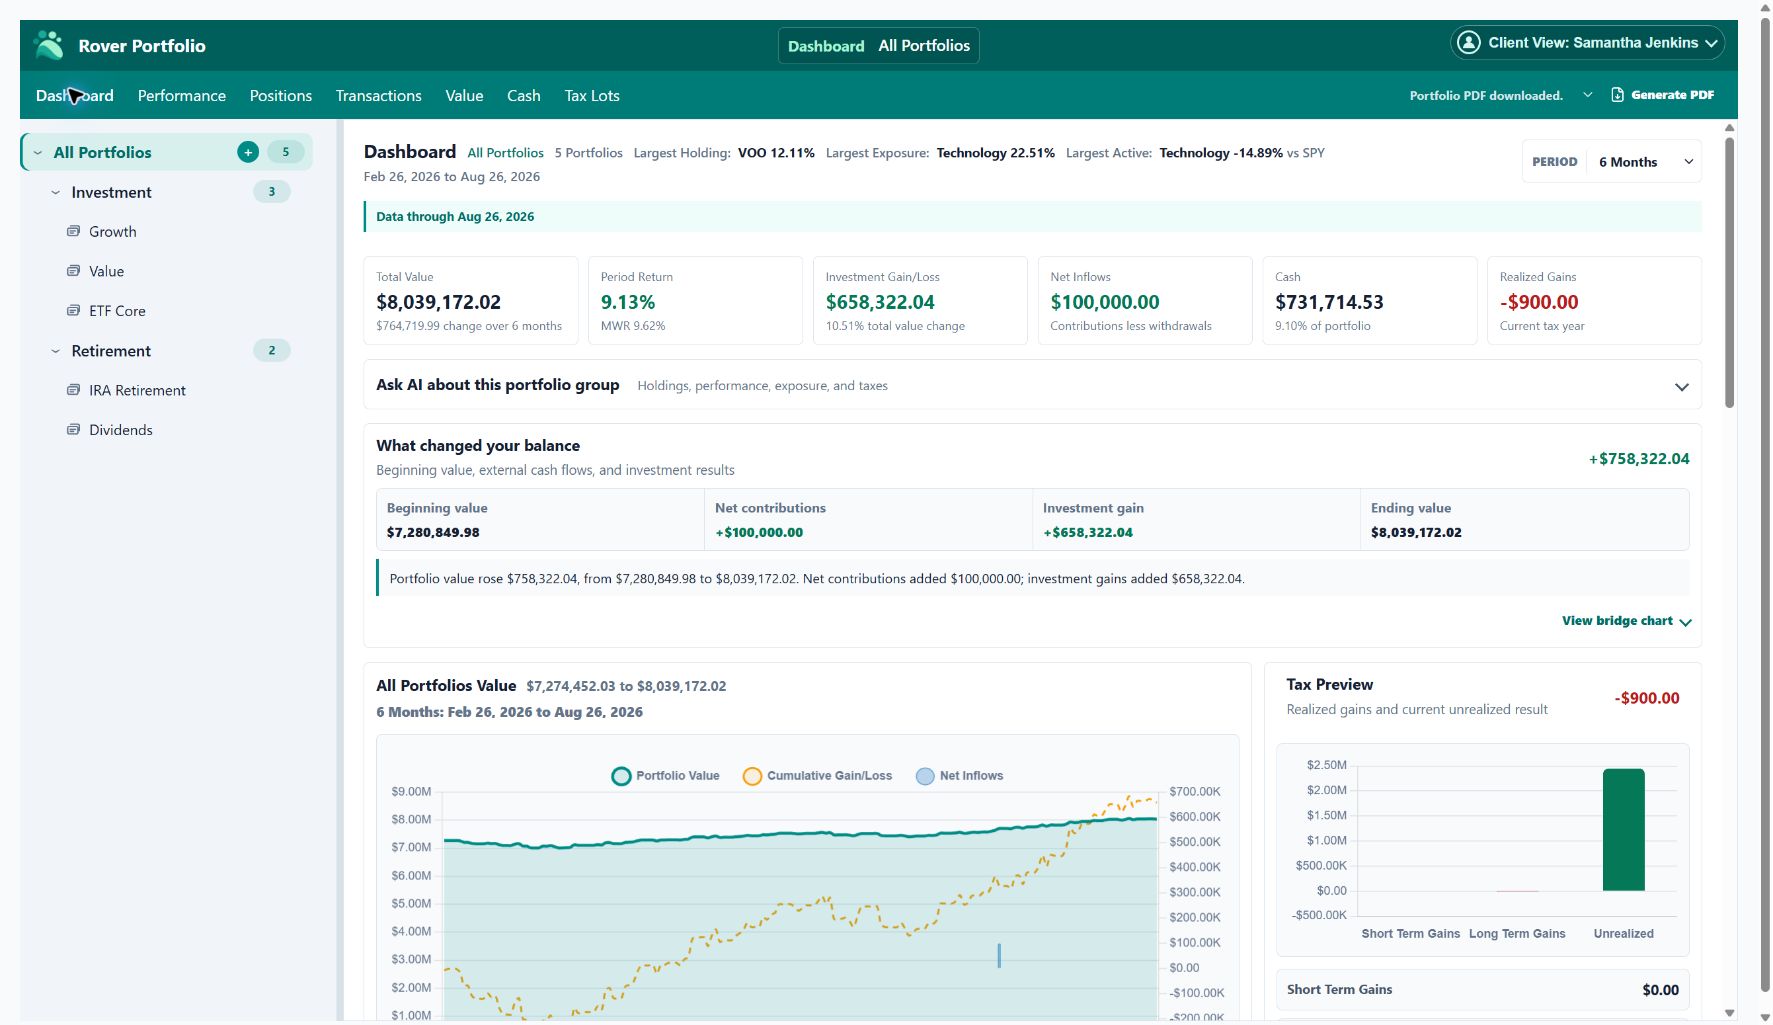
Task: Toggle Portfolio Value chart legend series
Action: 666,776
